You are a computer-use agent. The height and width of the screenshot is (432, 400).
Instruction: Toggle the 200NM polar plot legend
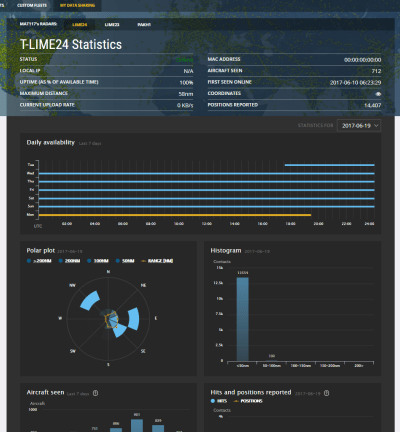click(x=69, y=261)
